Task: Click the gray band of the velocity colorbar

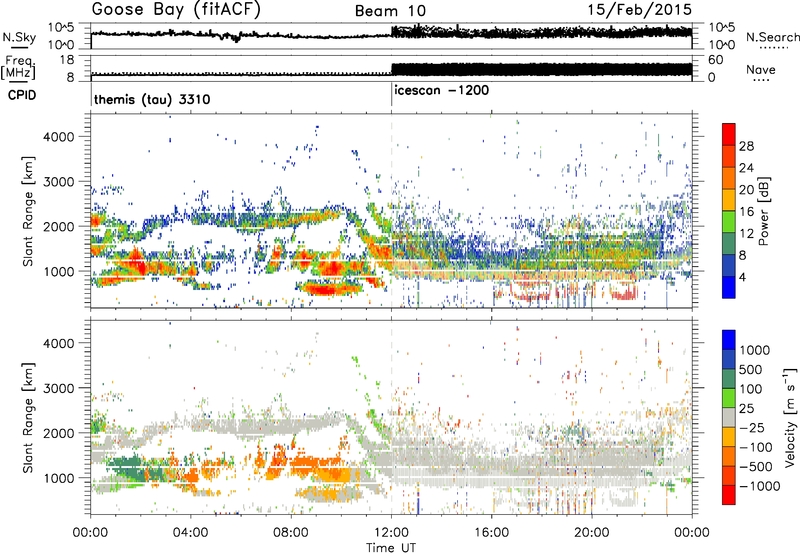Action: click(x=729, y=417)
